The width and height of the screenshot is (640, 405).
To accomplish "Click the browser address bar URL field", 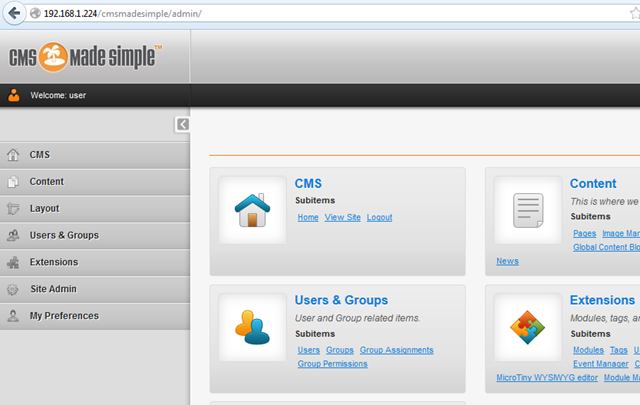I will pyautogui.click(x=327, y=13).
